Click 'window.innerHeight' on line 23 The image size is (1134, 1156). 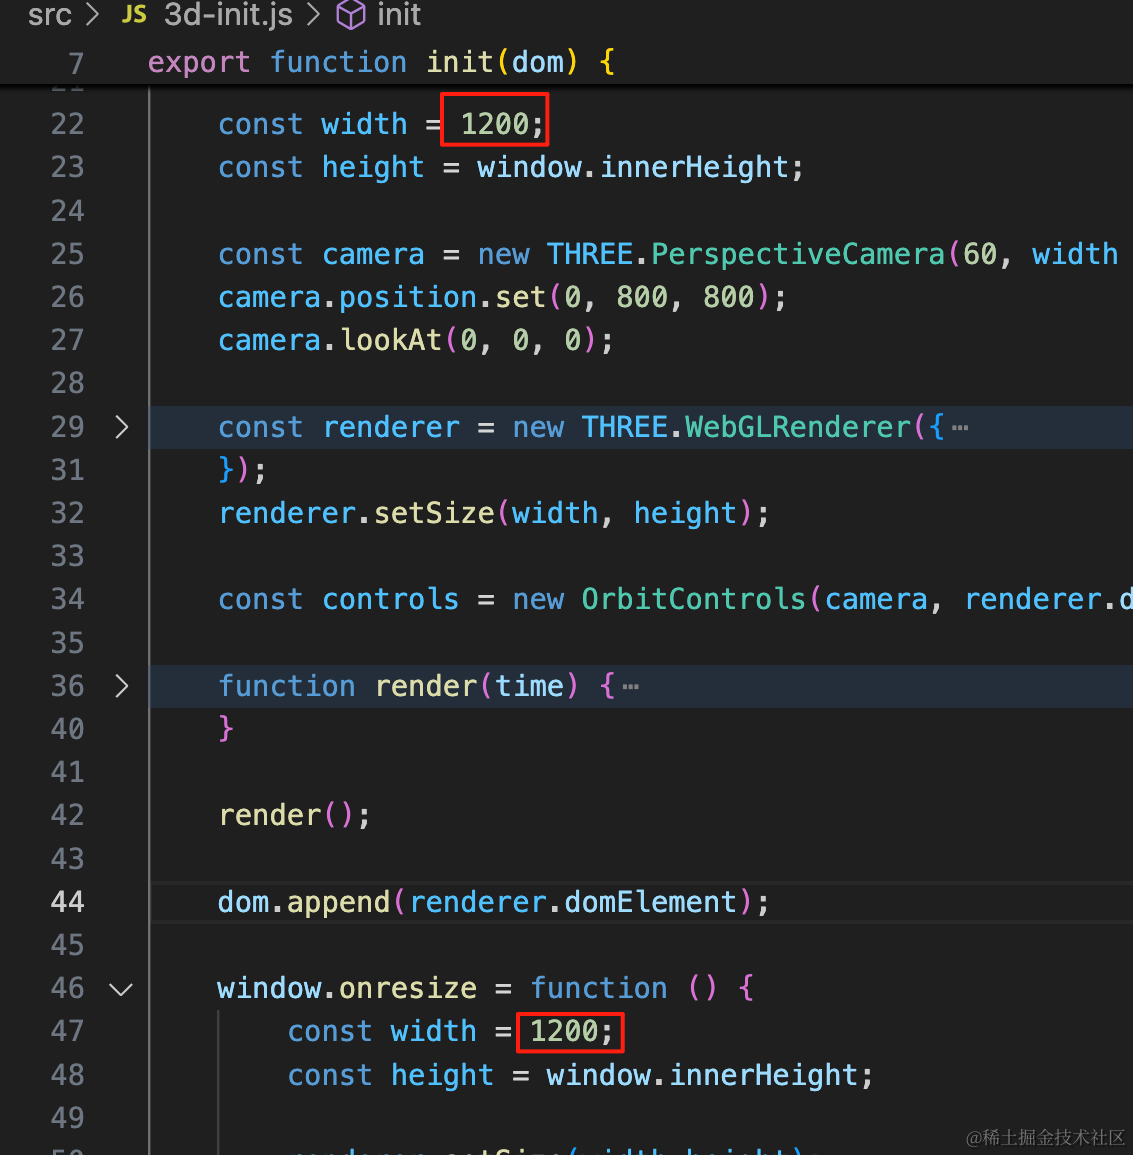633,167
